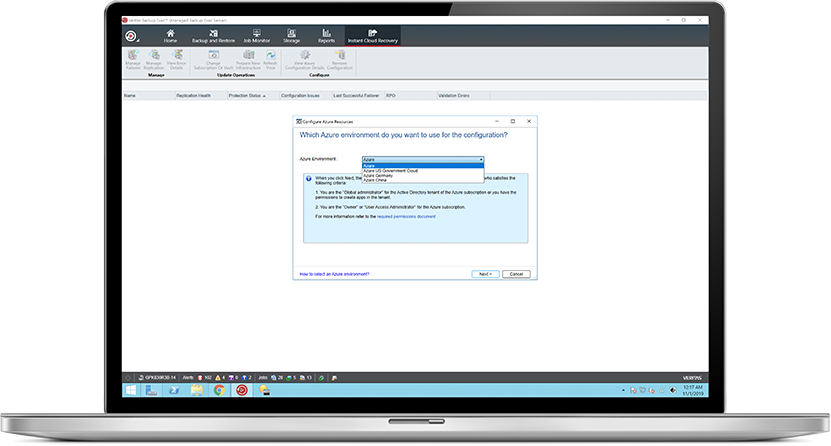Open How to select an Azure environment link
The height and width of the screenshot is (446, 831).
tap(334, 274)
